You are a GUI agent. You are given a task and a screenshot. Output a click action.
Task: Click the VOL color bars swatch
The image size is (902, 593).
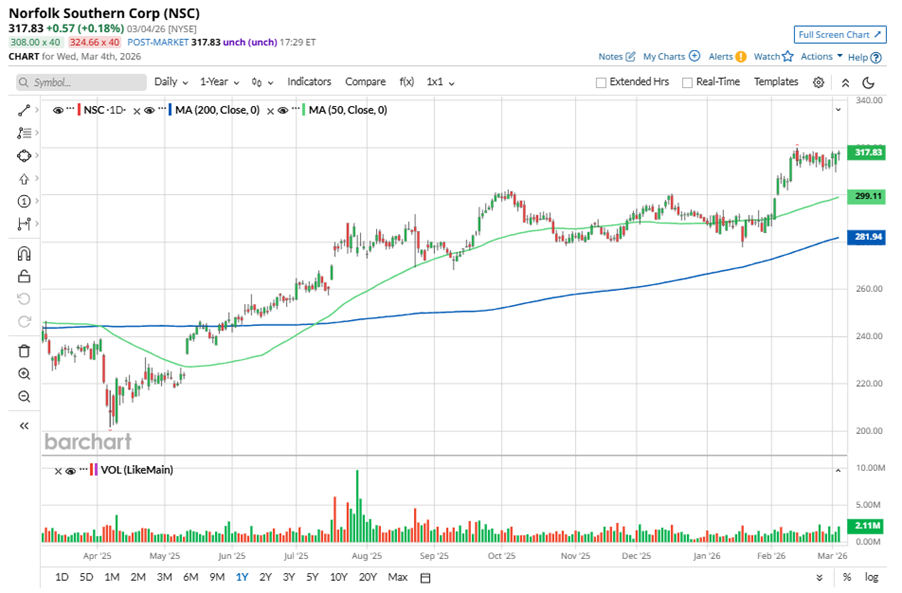94,470
